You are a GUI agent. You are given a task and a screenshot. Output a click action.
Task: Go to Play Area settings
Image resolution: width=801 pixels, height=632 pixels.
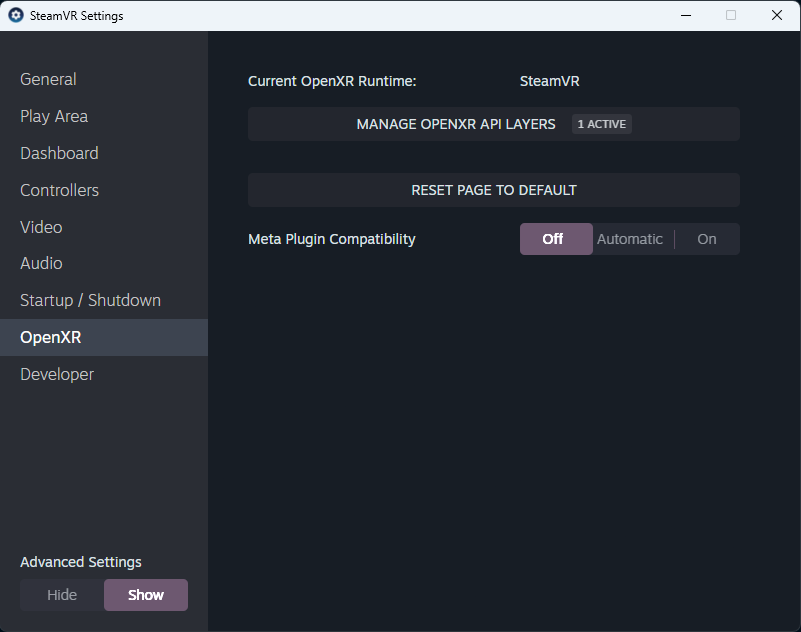point(104,116)
